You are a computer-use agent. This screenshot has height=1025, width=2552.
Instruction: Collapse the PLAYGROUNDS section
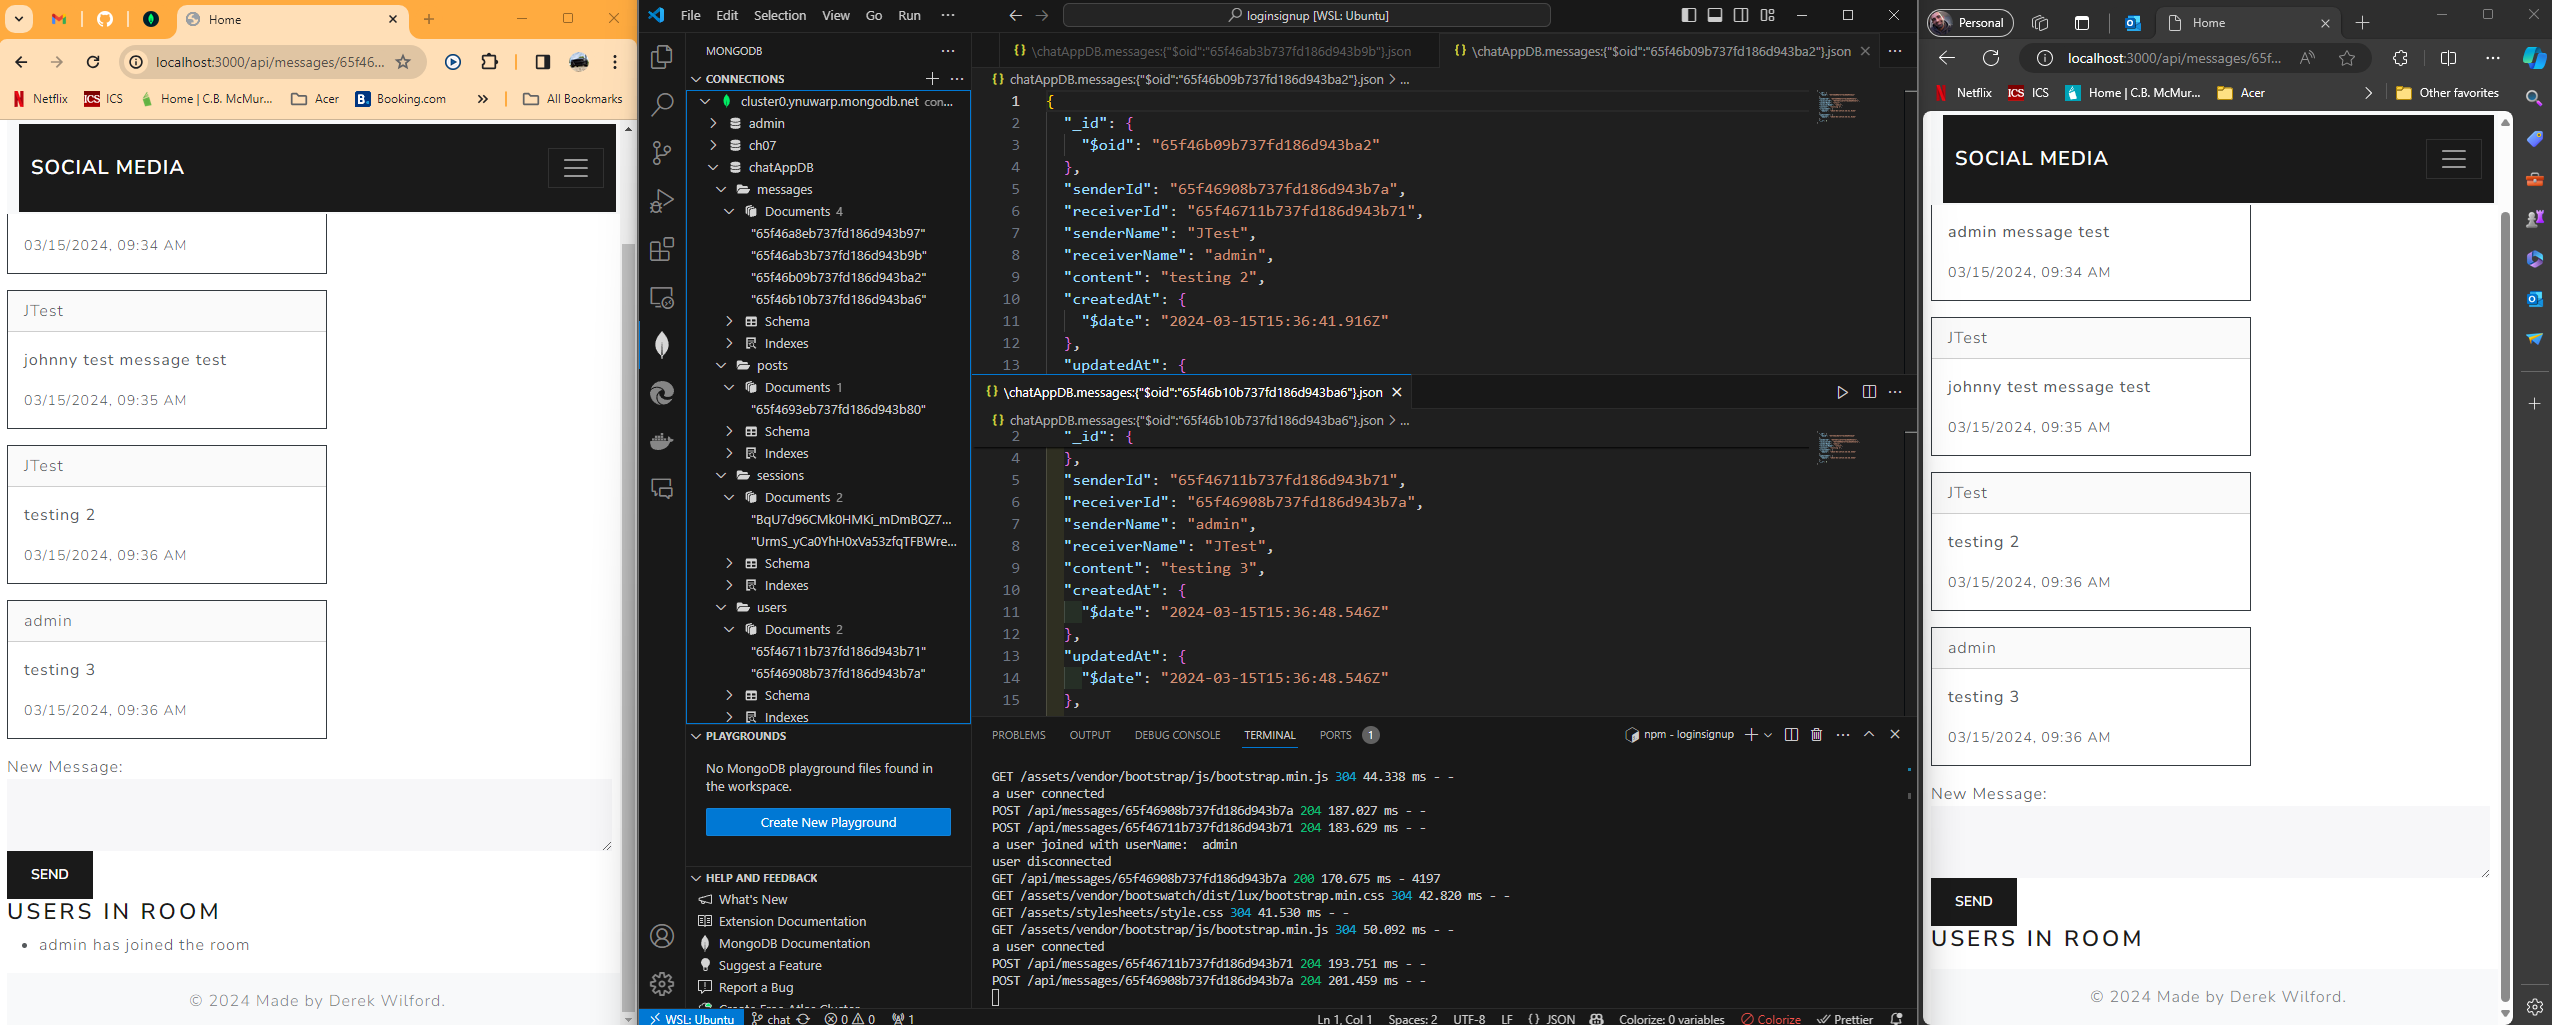pyautogui.click(x=746, y=736)
